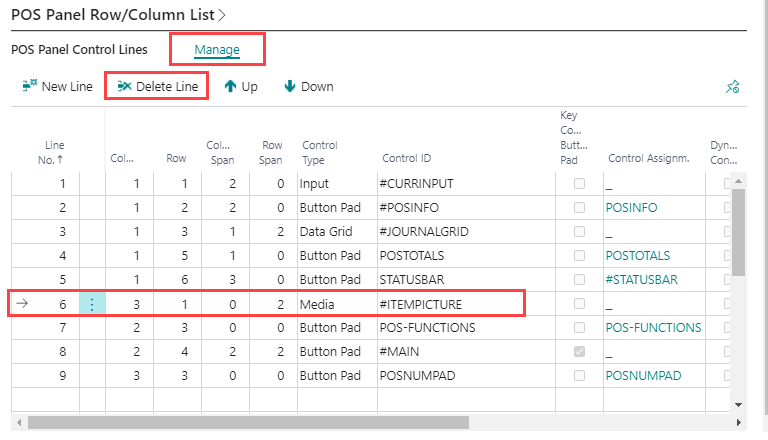Click the Up arrow icon

[230, 87]
